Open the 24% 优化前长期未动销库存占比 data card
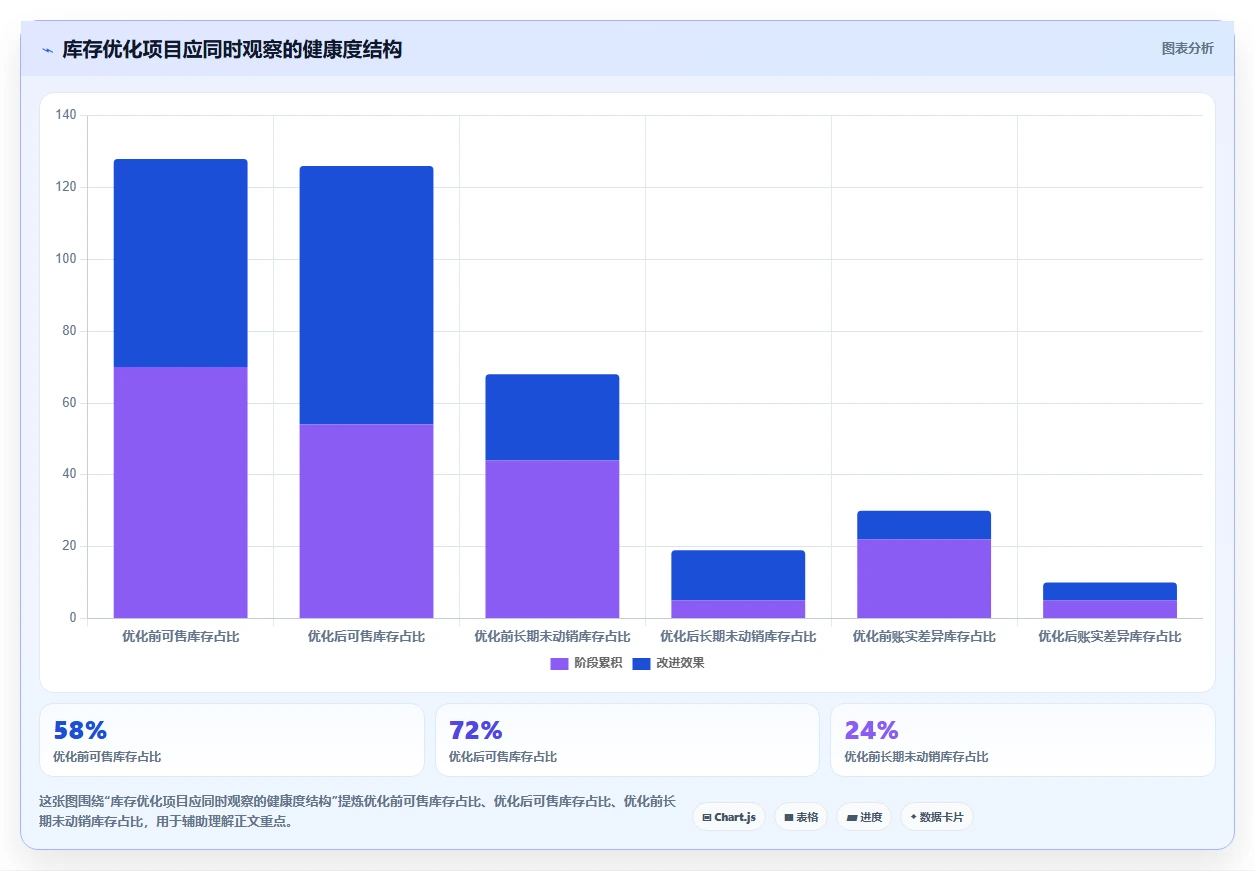The width and height of the screenshot is (1255, 871). pos(1023,740)
